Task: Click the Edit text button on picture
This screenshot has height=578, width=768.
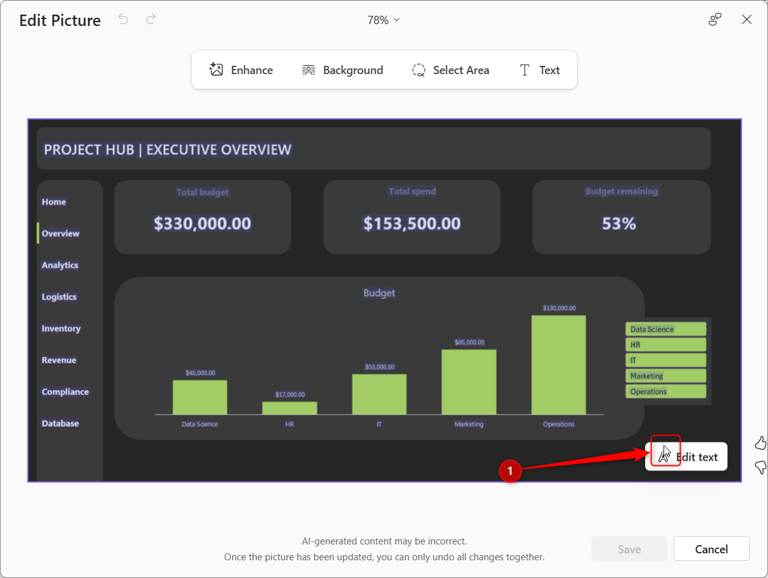Action: click(x=687, y=457)
